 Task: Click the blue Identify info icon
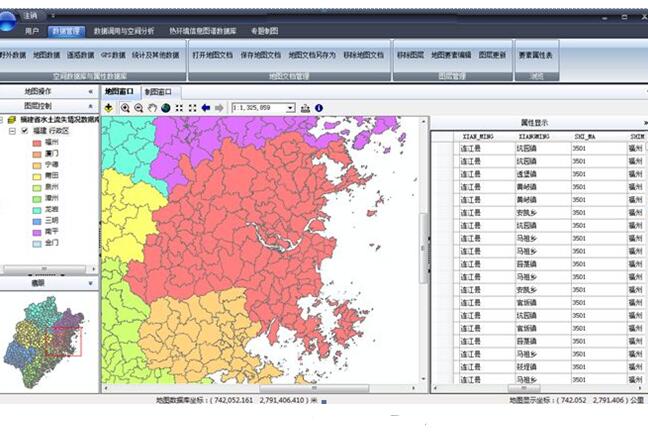(319, 107)
